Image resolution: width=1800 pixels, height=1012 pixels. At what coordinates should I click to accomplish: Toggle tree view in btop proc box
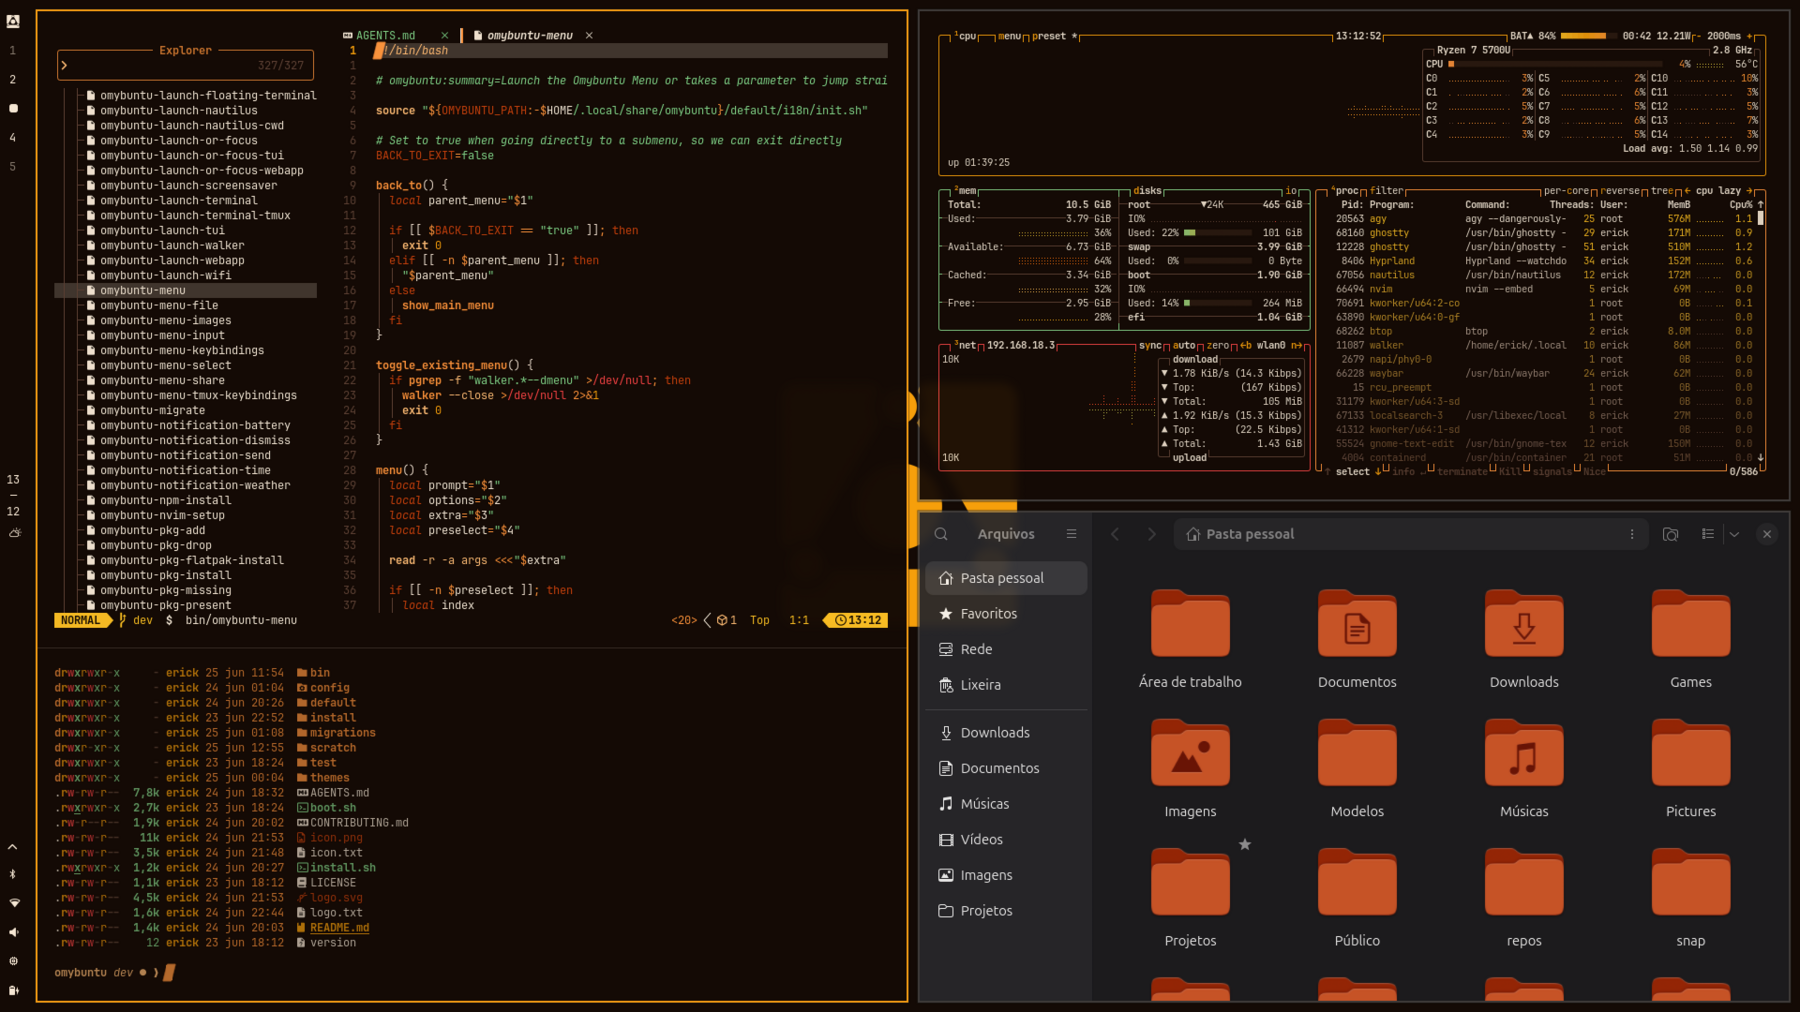pos(1661,190)
